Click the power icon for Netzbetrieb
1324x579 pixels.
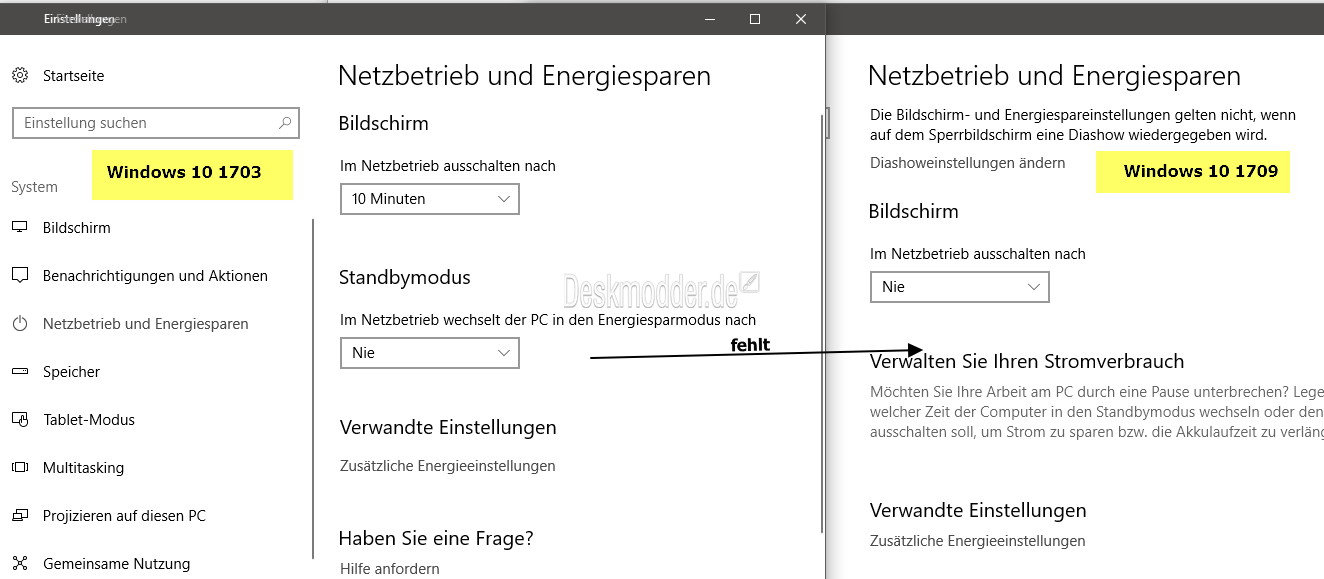click(19, 323)
